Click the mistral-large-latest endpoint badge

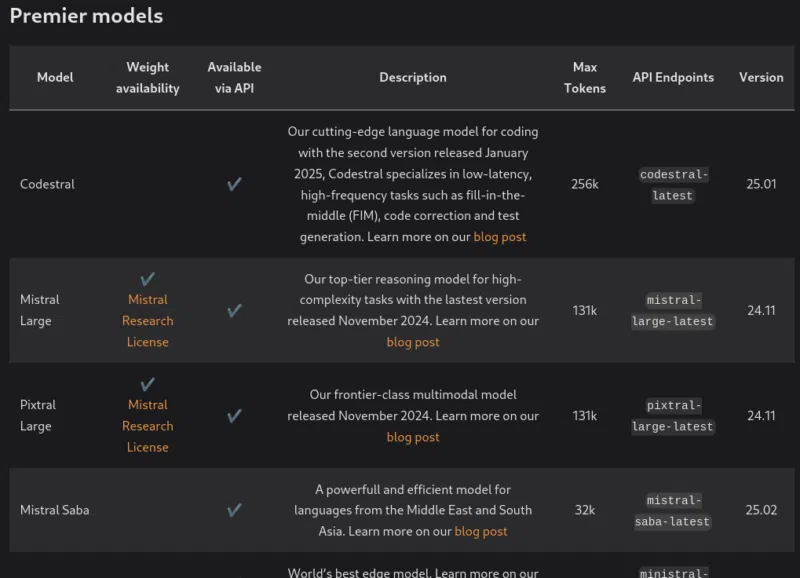pos(672,311)
